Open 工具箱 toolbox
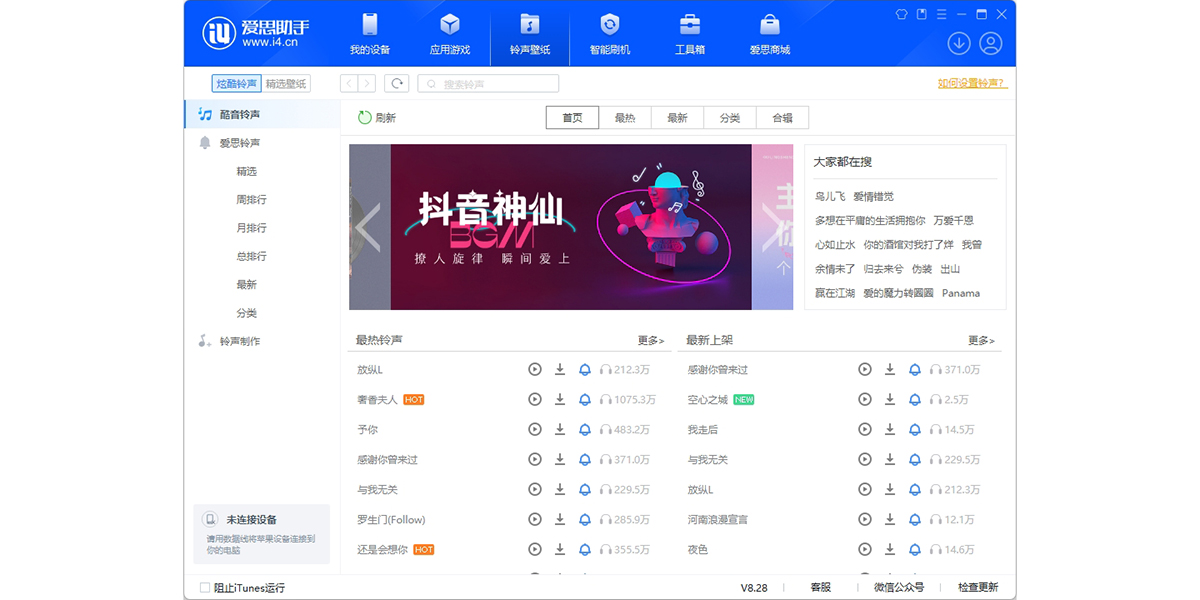The height and width of the screenshot is (600, 1200). tap(690, 34)
